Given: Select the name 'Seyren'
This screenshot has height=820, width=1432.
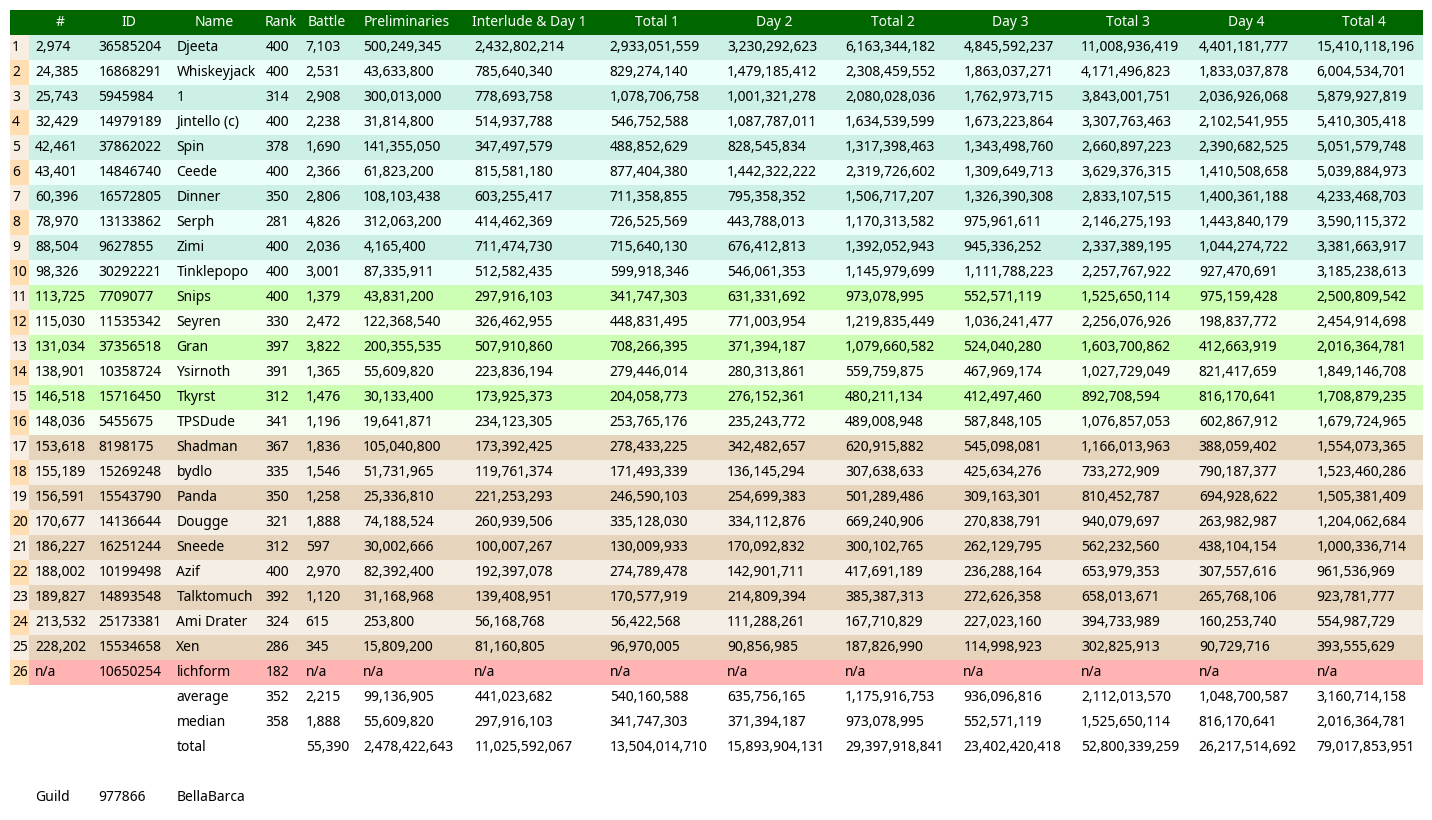Looking at the screenshot, I should (197, 321).
